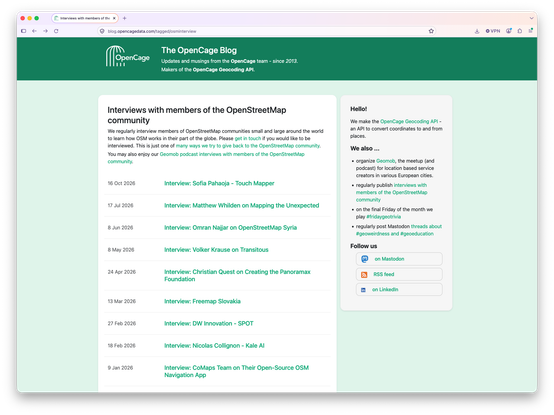The height and width of the screenshot is (415, 554).
Task: Open the extensions icon in toolbar
Action: tap(520, 31)
